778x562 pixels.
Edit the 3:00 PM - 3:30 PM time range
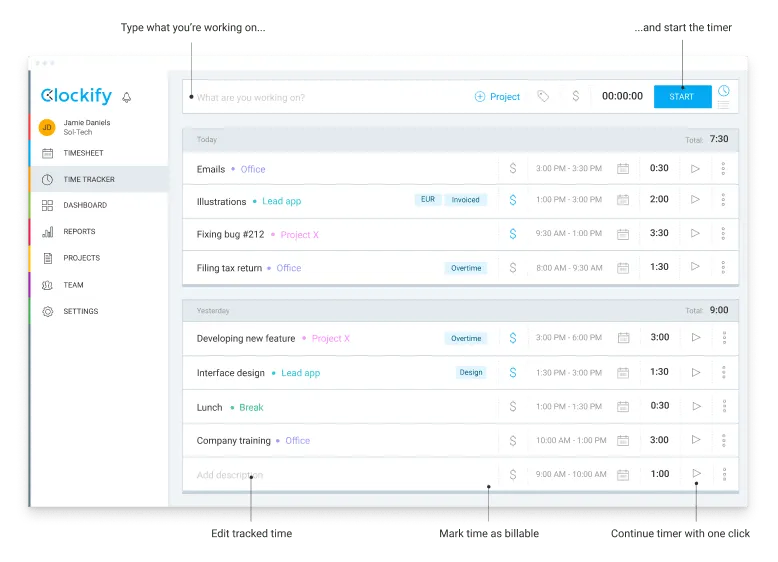pos(569,169)
